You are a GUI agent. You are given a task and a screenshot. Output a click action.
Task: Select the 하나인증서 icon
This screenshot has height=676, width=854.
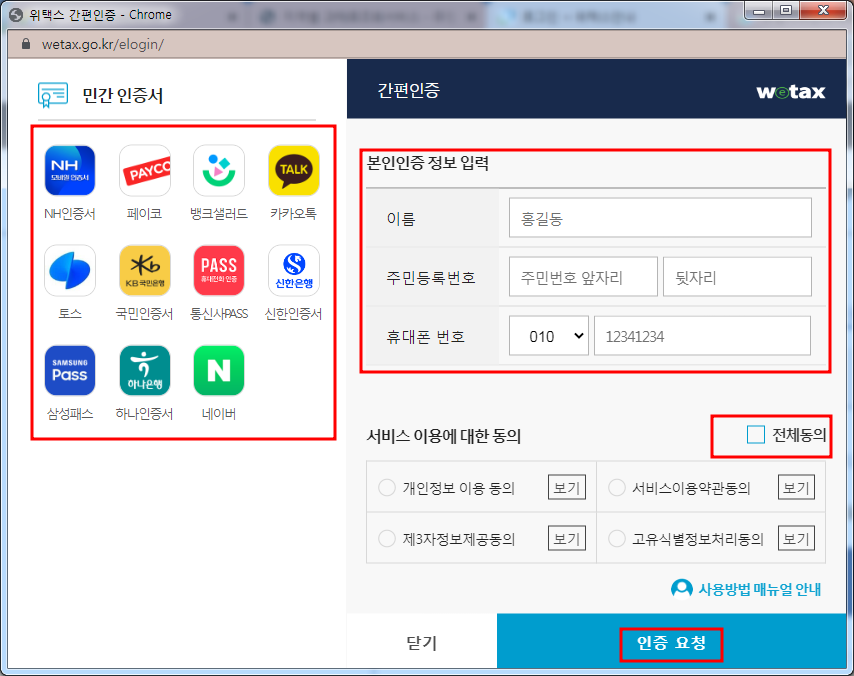[x=144, y=370]
